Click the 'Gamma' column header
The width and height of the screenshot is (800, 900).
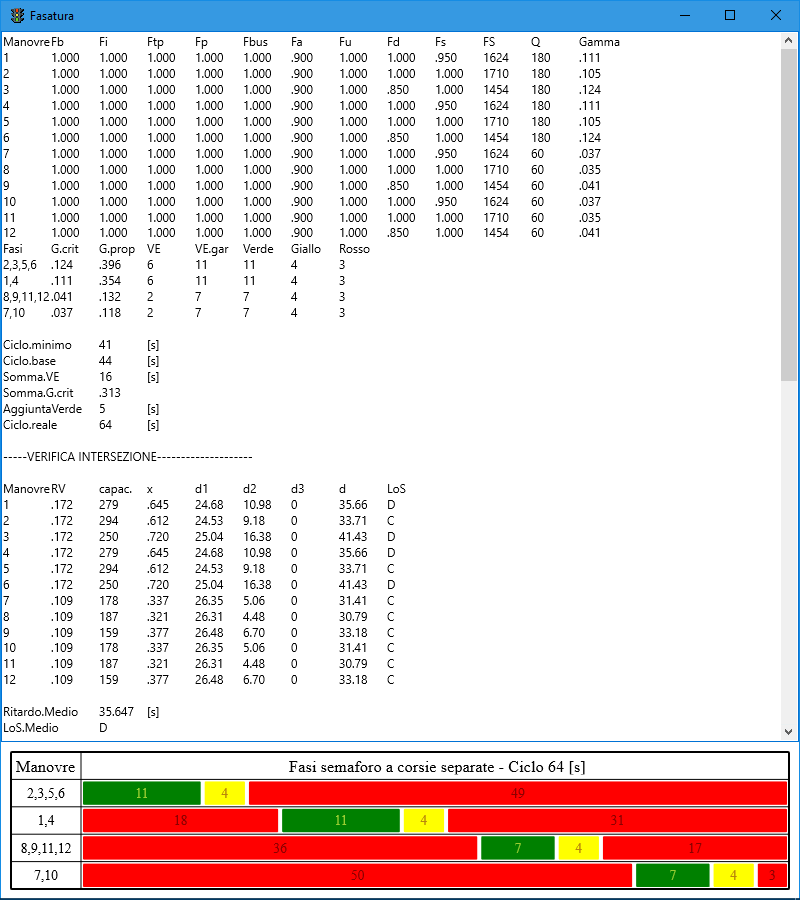599,42
